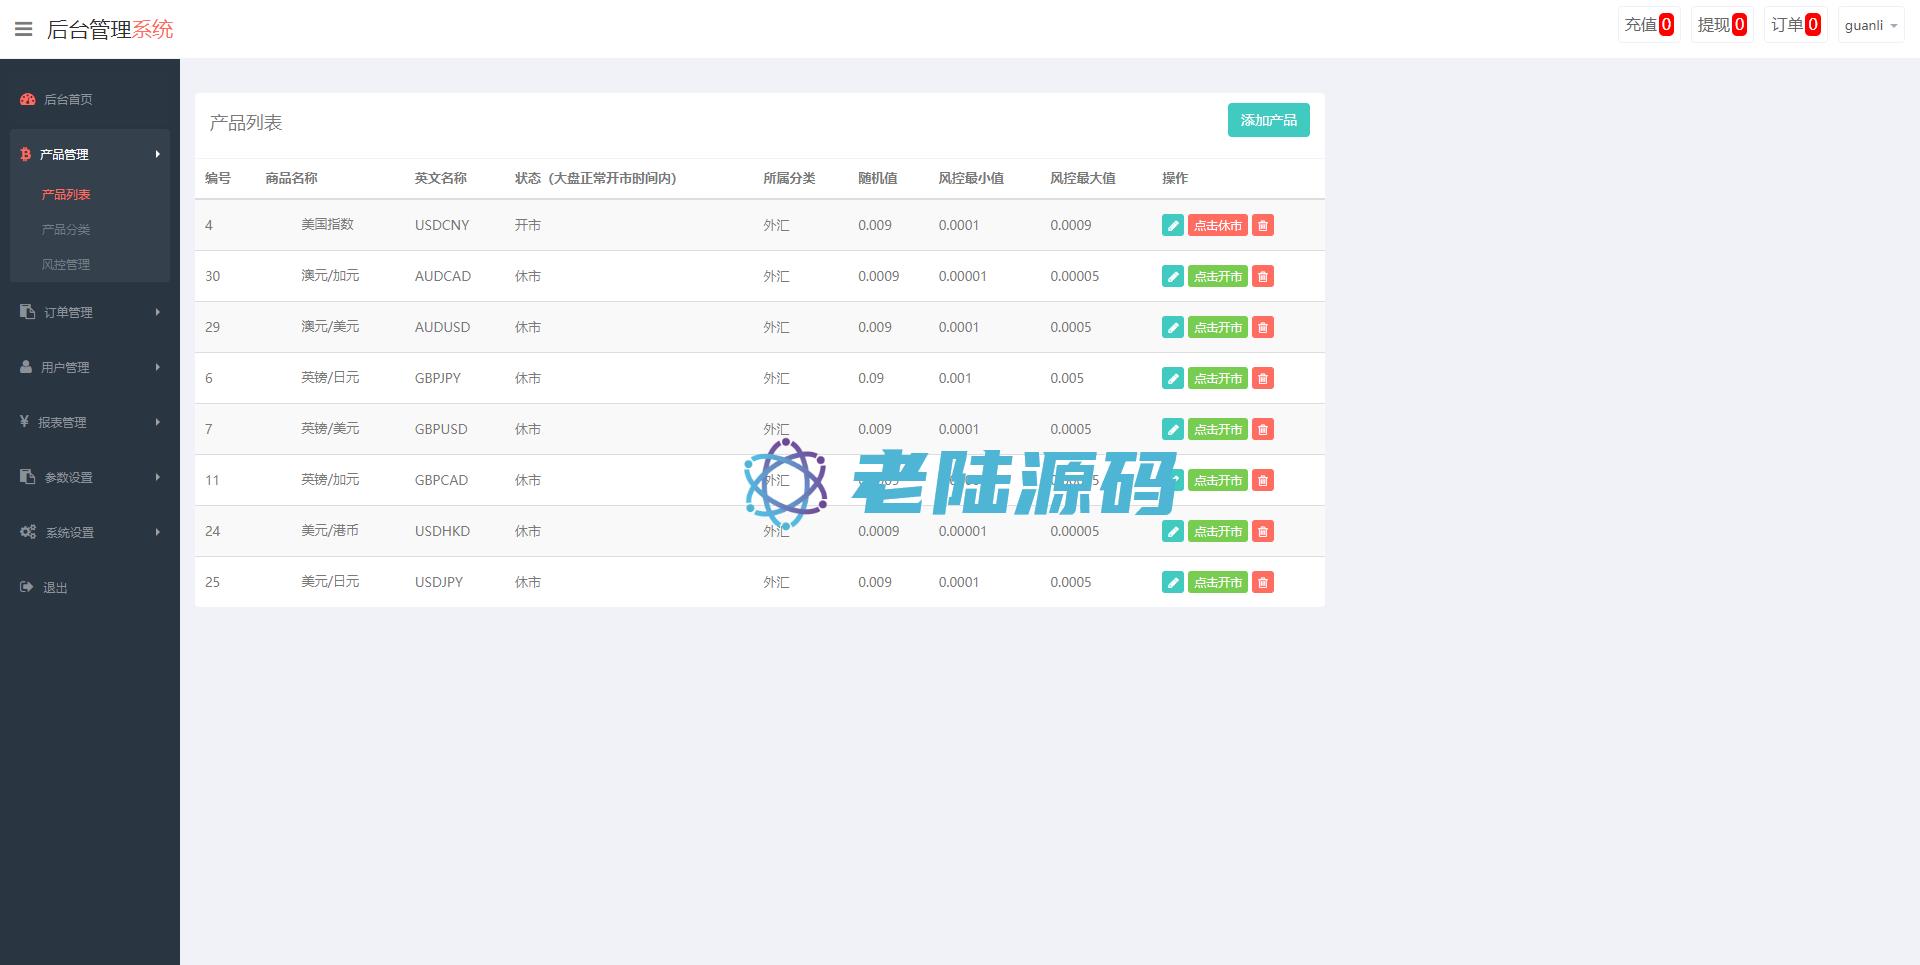Click the hamburger menu icon in header
The width and height of the screenshot is (1920, 965).
click(24, 29)
